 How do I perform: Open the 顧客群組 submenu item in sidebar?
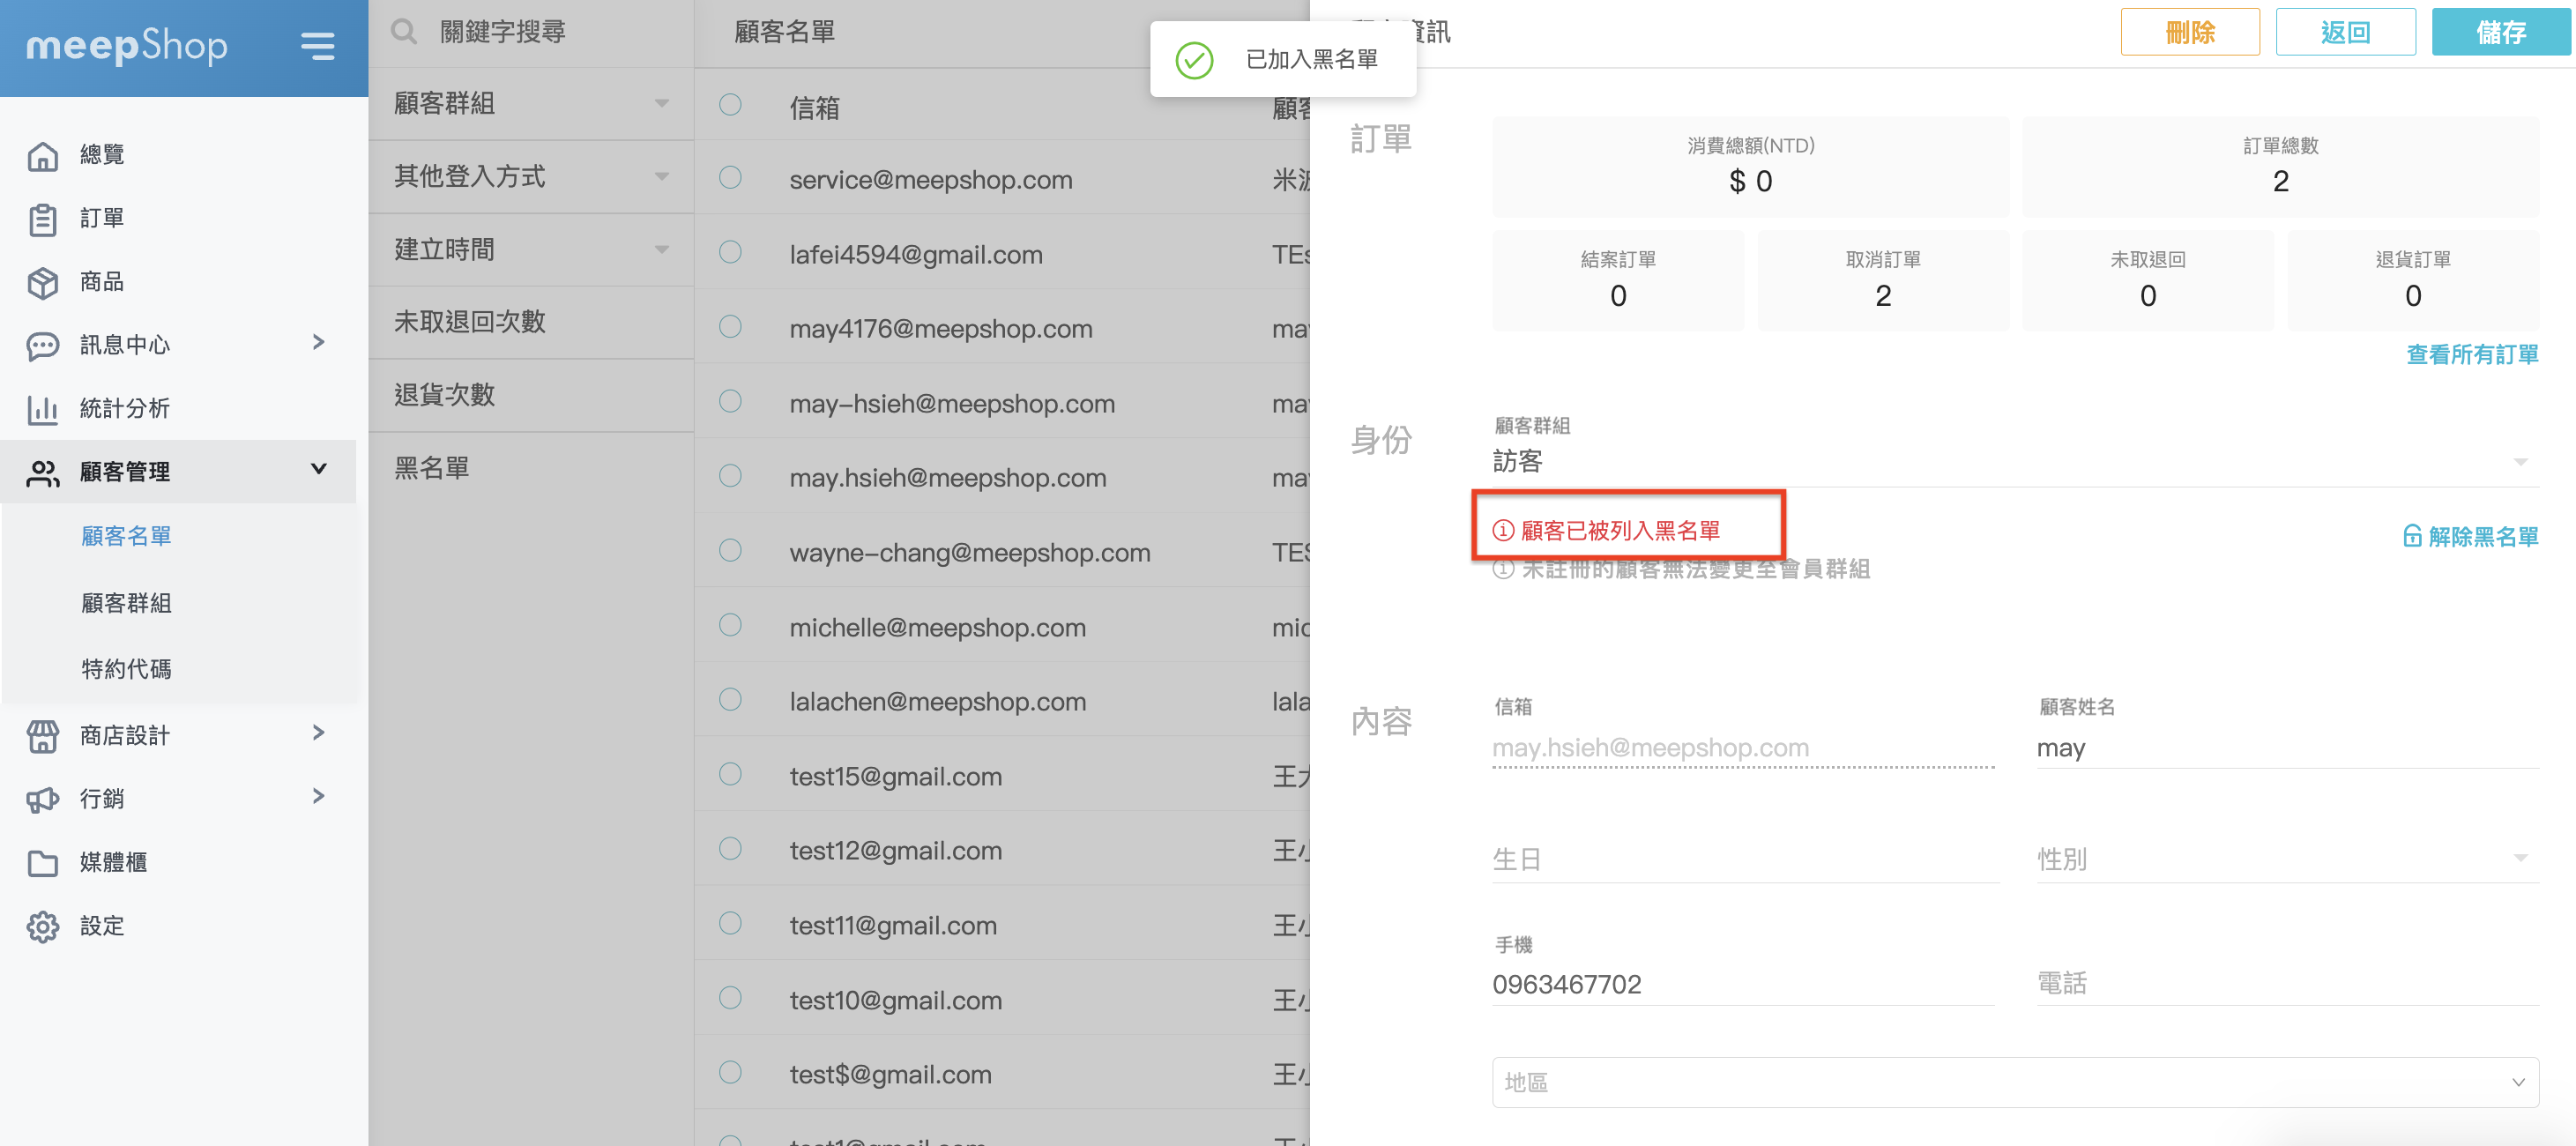click(126, 603)
